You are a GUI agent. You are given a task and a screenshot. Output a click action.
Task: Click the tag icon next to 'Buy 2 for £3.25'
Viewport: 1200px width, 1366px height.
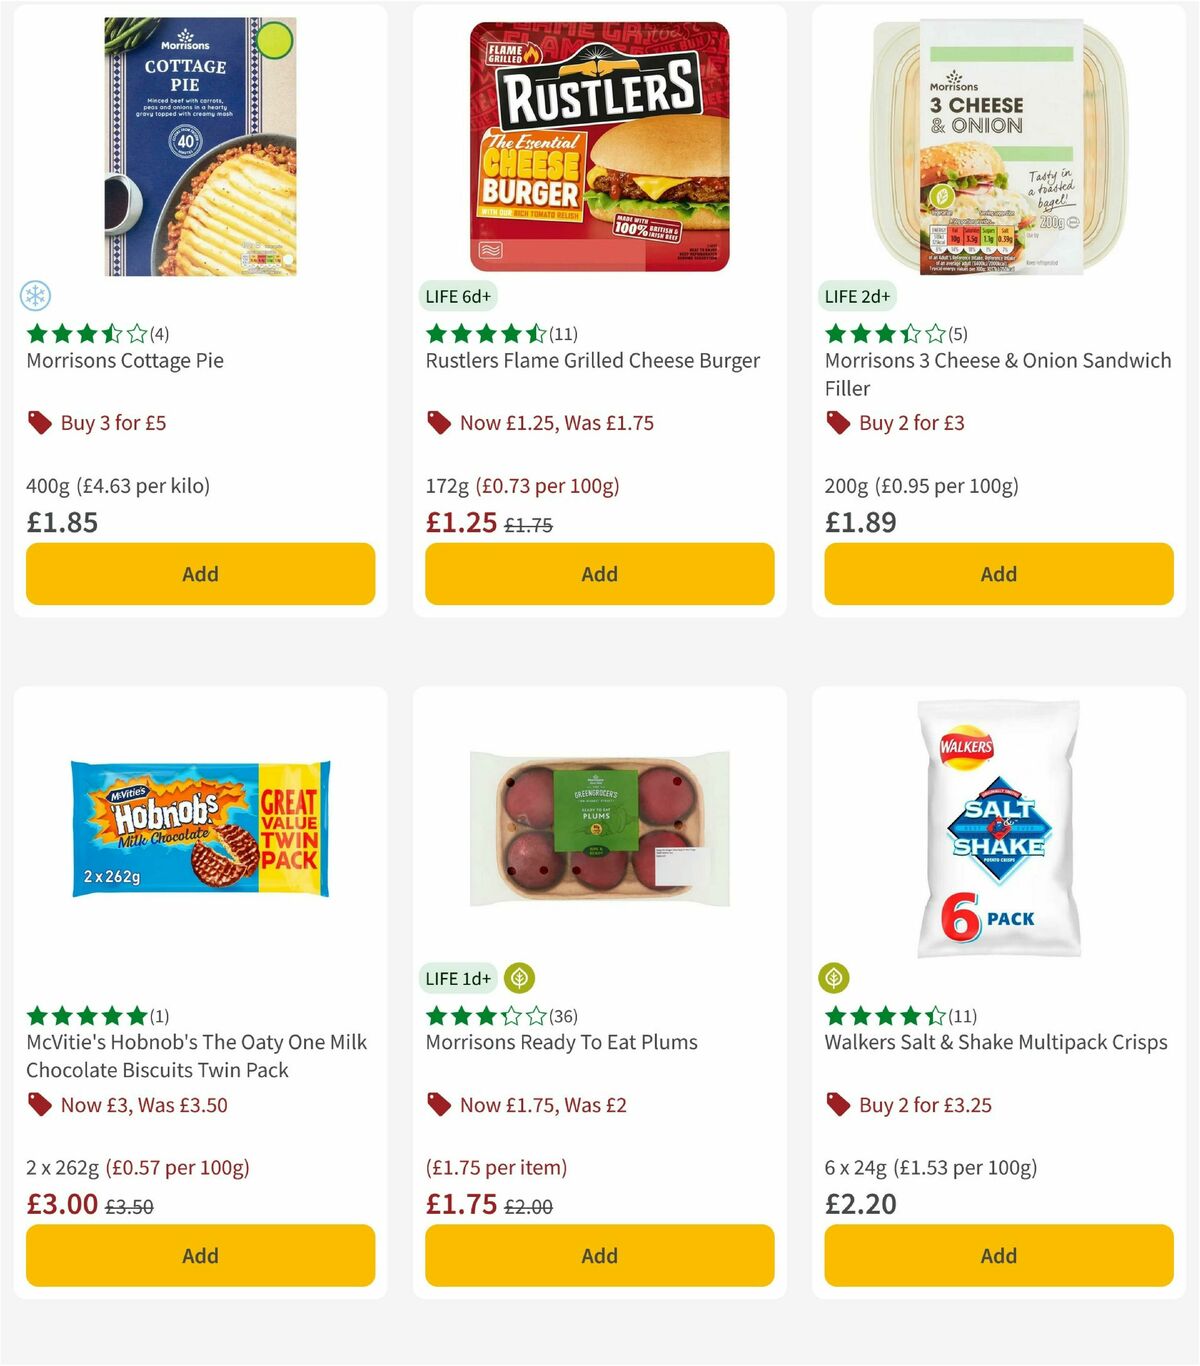pyautogui.click(x=837, y=1105)
